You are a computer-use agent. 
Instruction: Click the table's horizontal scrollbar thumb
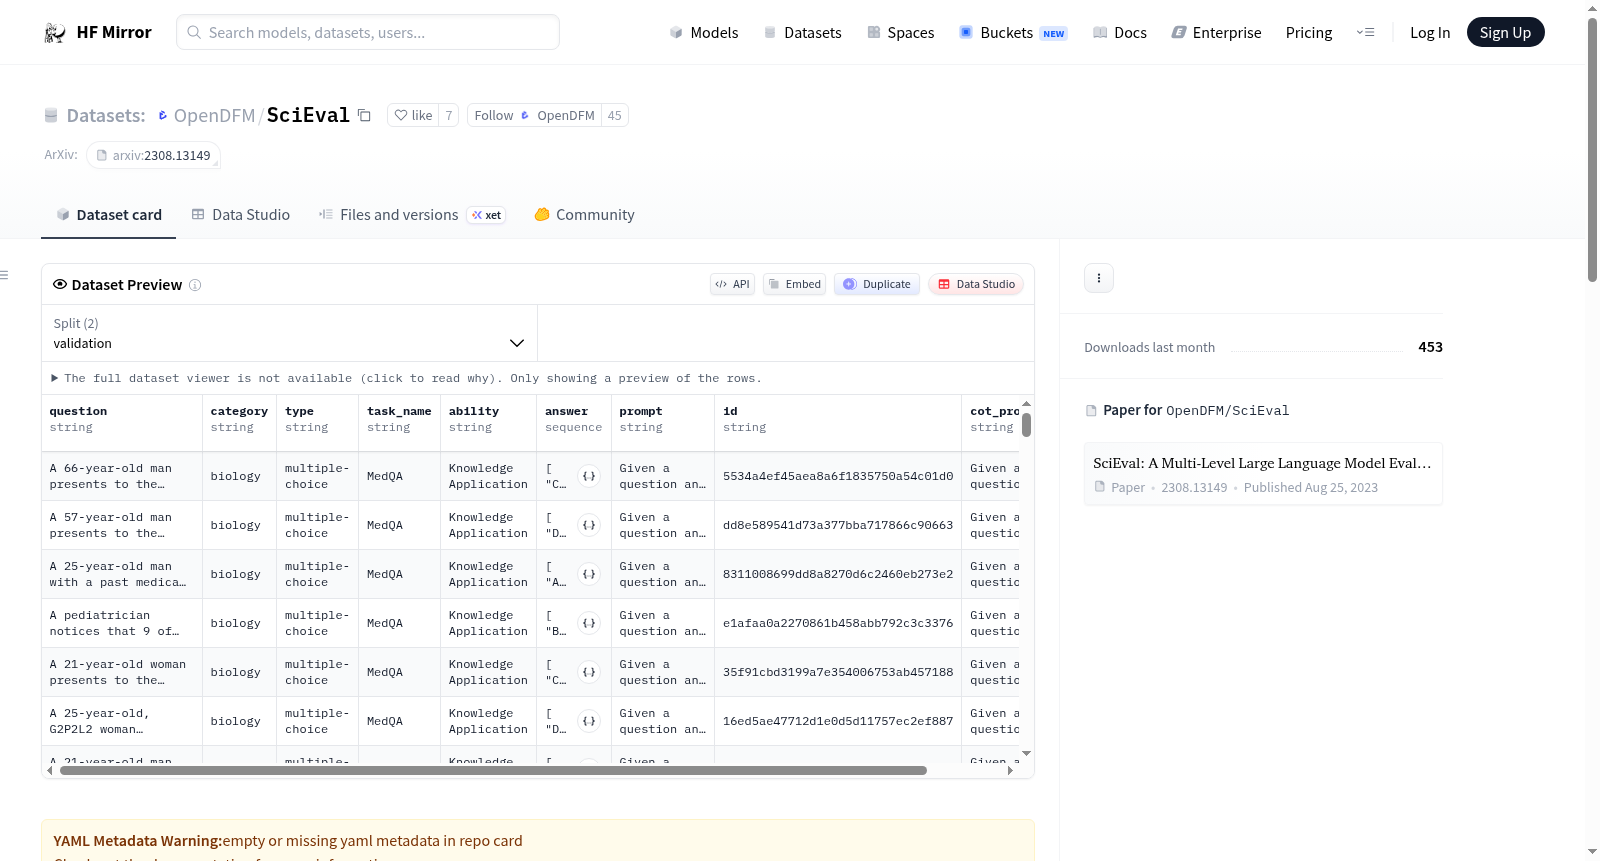[493, 770]
